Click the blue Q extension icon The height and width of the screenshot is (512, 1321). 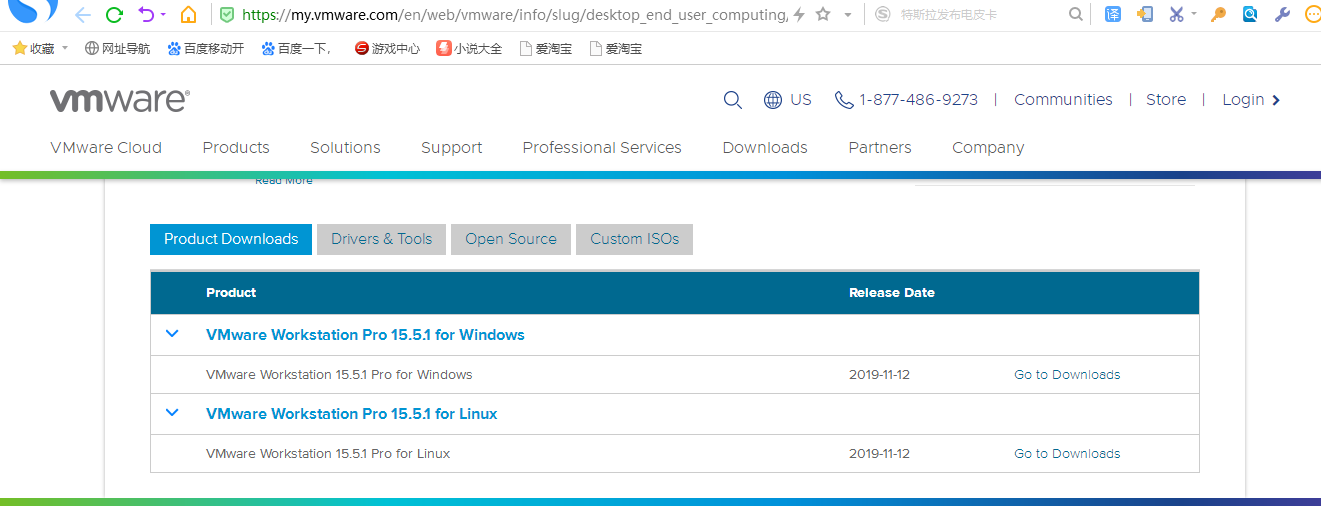coord(1250,15)
